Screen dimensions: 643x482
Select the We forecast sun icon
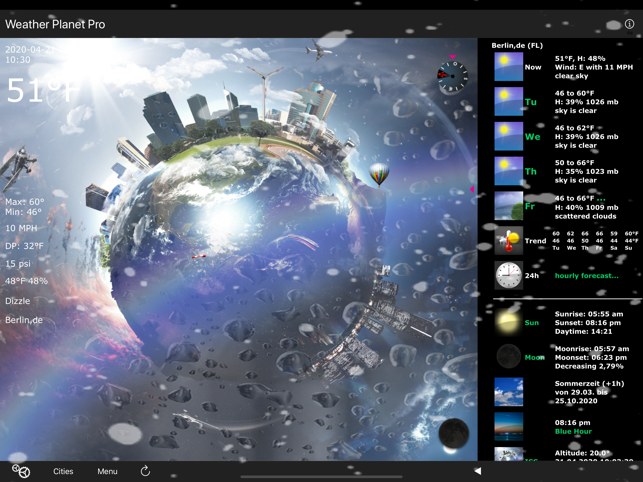click(508, 136)
